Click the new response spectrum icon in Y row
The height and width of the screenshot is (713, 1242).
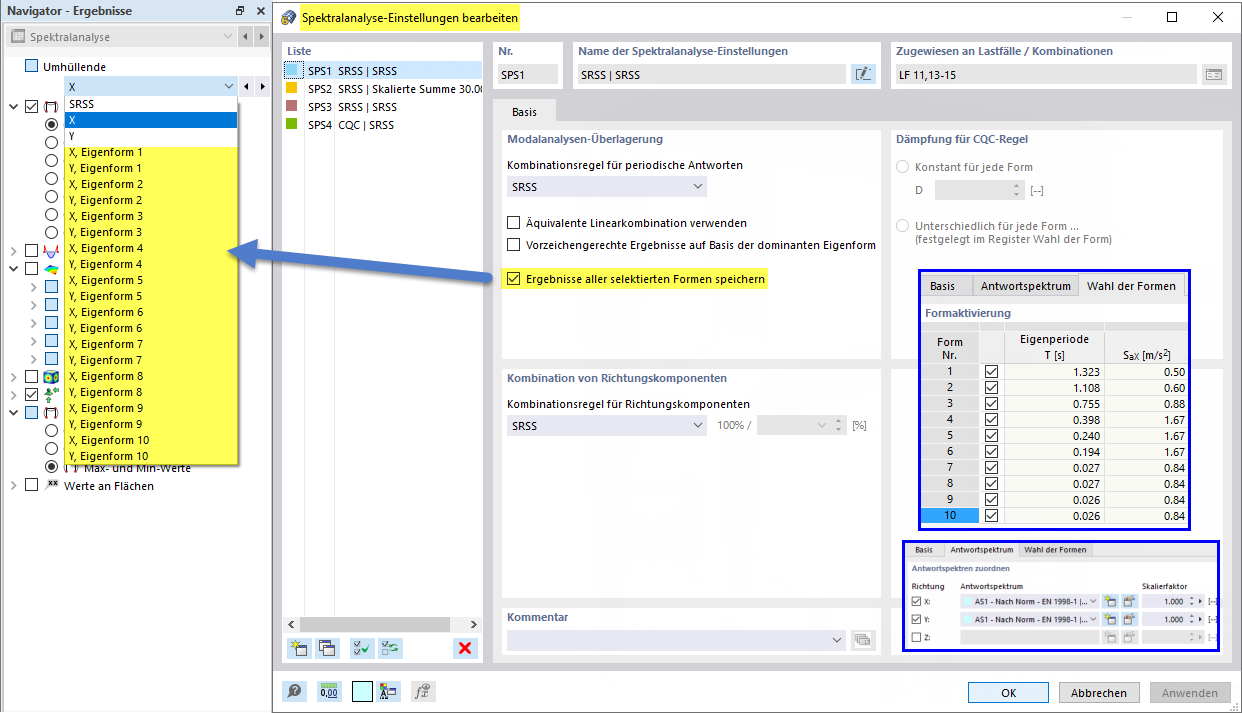(x=1110, y=619)
